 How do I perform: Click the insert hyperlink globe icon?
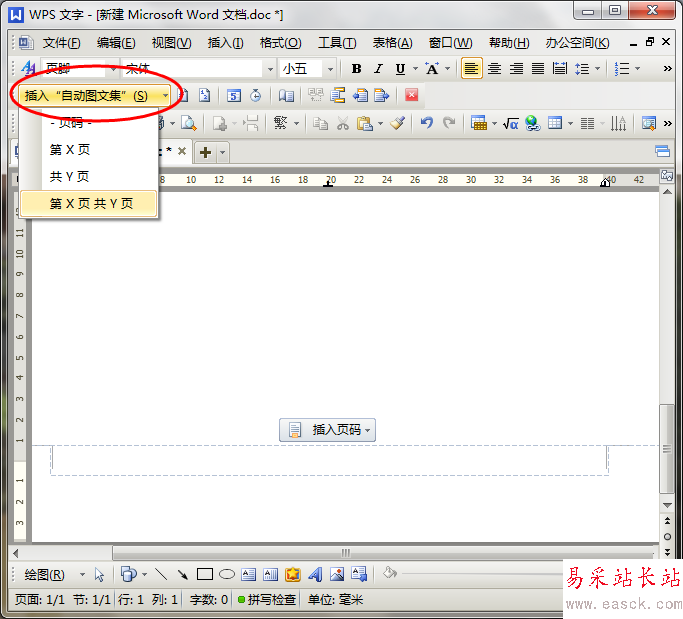pyautogui.click(x=532, y=124)
